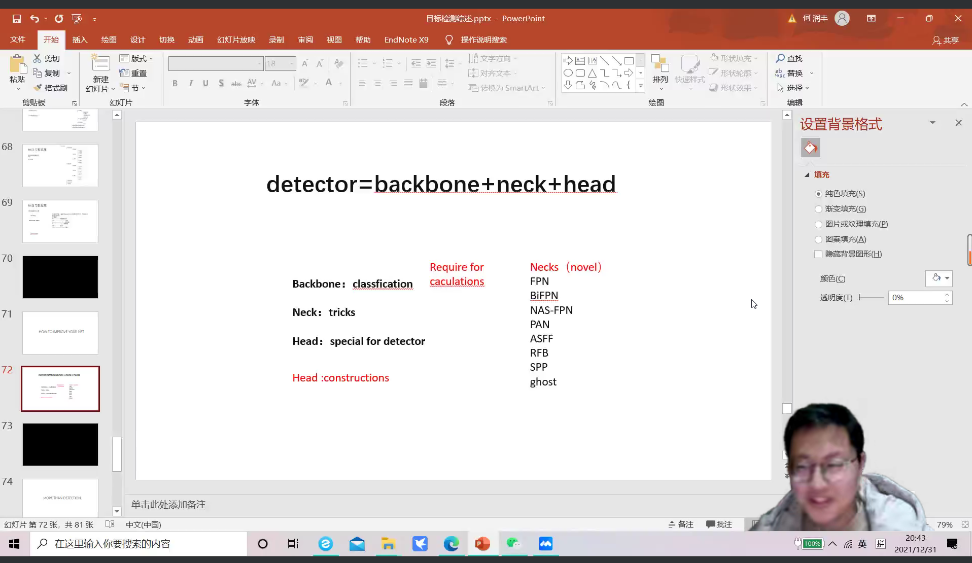The width and height of the screenshot is (972, 563).
Task: Select slide 71 thumbnail
Action: (x=60, y=333)
